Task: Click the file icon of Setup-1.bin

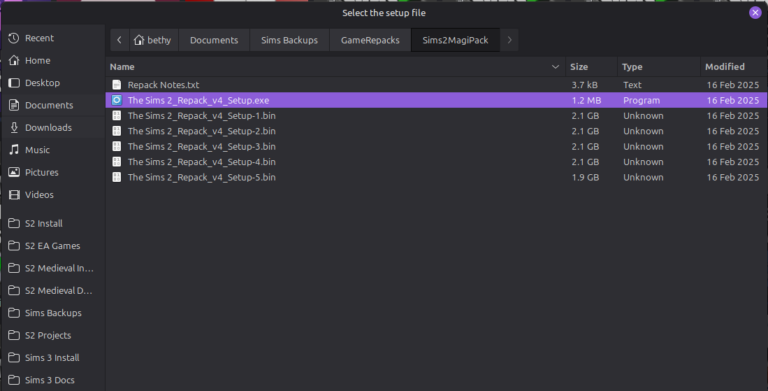Action: (117, 116)
